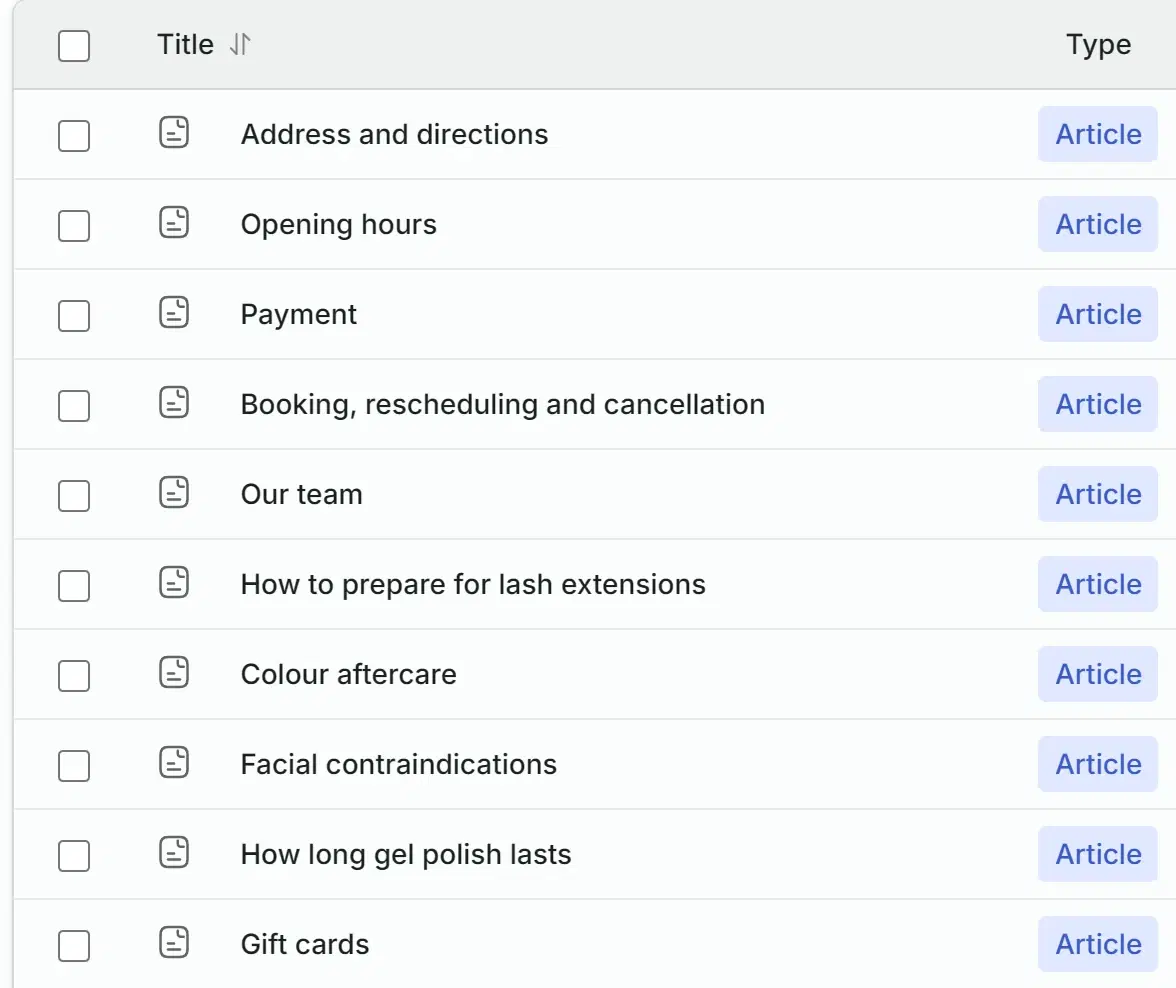Screen dimensions: 1176x988
Task: Tick checkbox for How to prepare for lash extensions
Action: tap(74, 586)
